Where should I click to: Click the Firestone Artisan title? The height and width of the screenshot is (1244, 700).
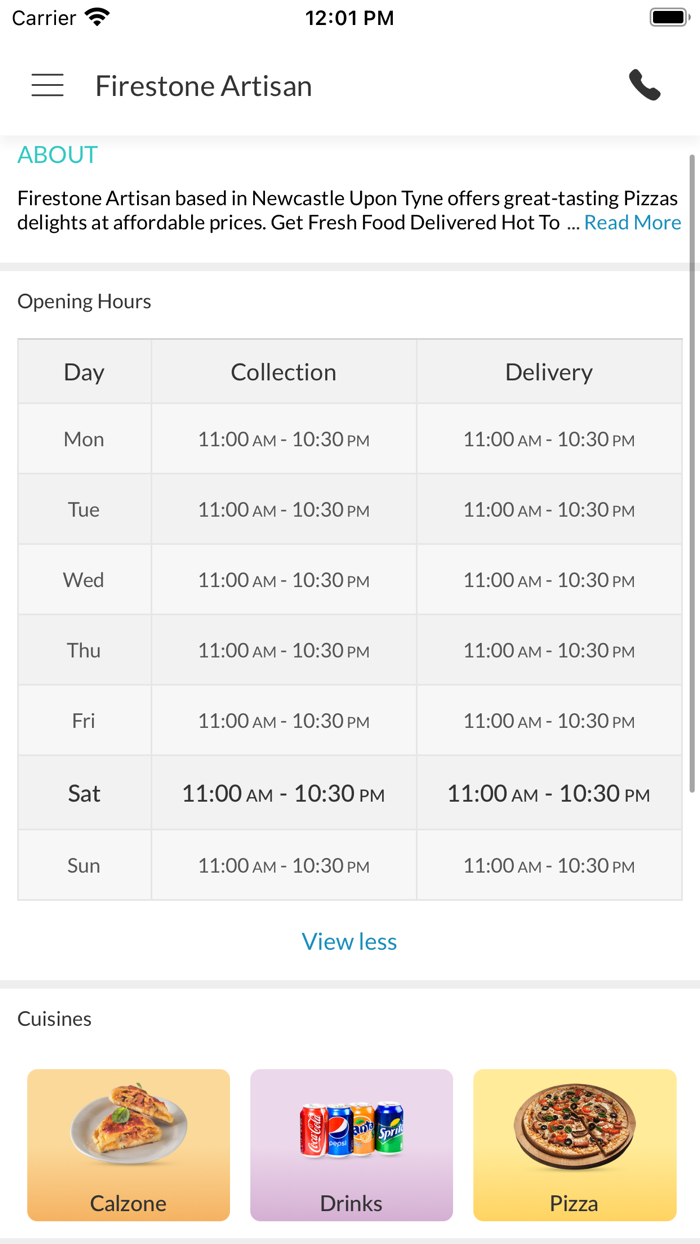point(203,86)
